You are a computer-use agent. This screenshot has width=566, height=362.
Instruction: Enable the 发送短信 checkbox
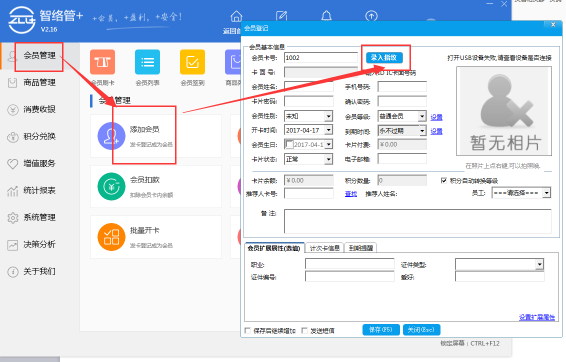(x=305, y=330)
